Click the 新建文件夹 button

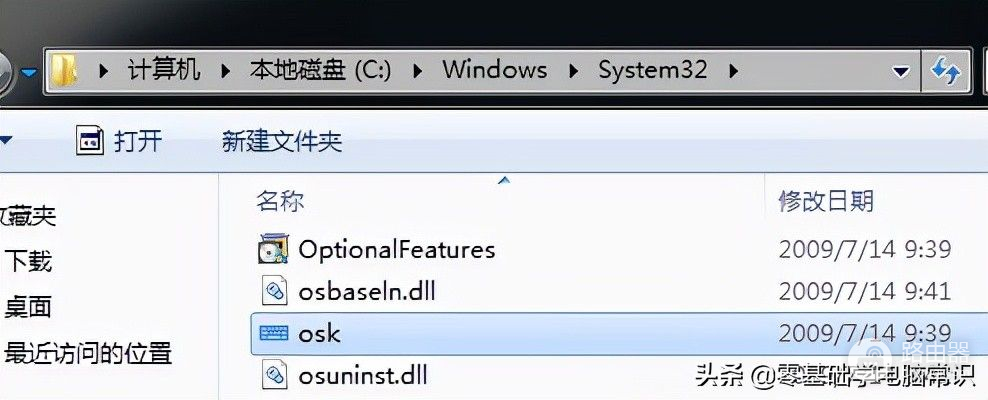282,141
